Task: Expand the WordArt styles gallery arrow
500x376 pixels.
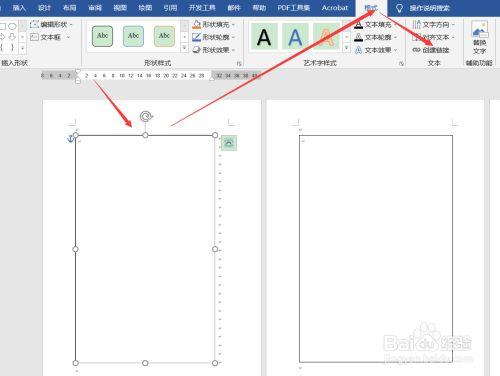Action: point(346,48)
